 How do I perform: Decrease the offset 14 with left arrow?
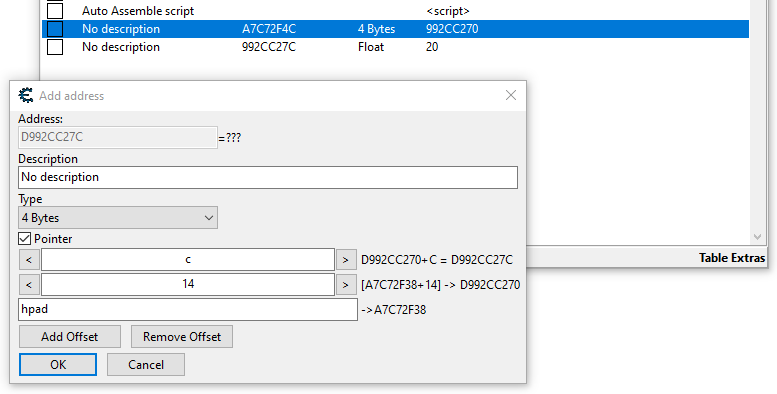[29, 284]
